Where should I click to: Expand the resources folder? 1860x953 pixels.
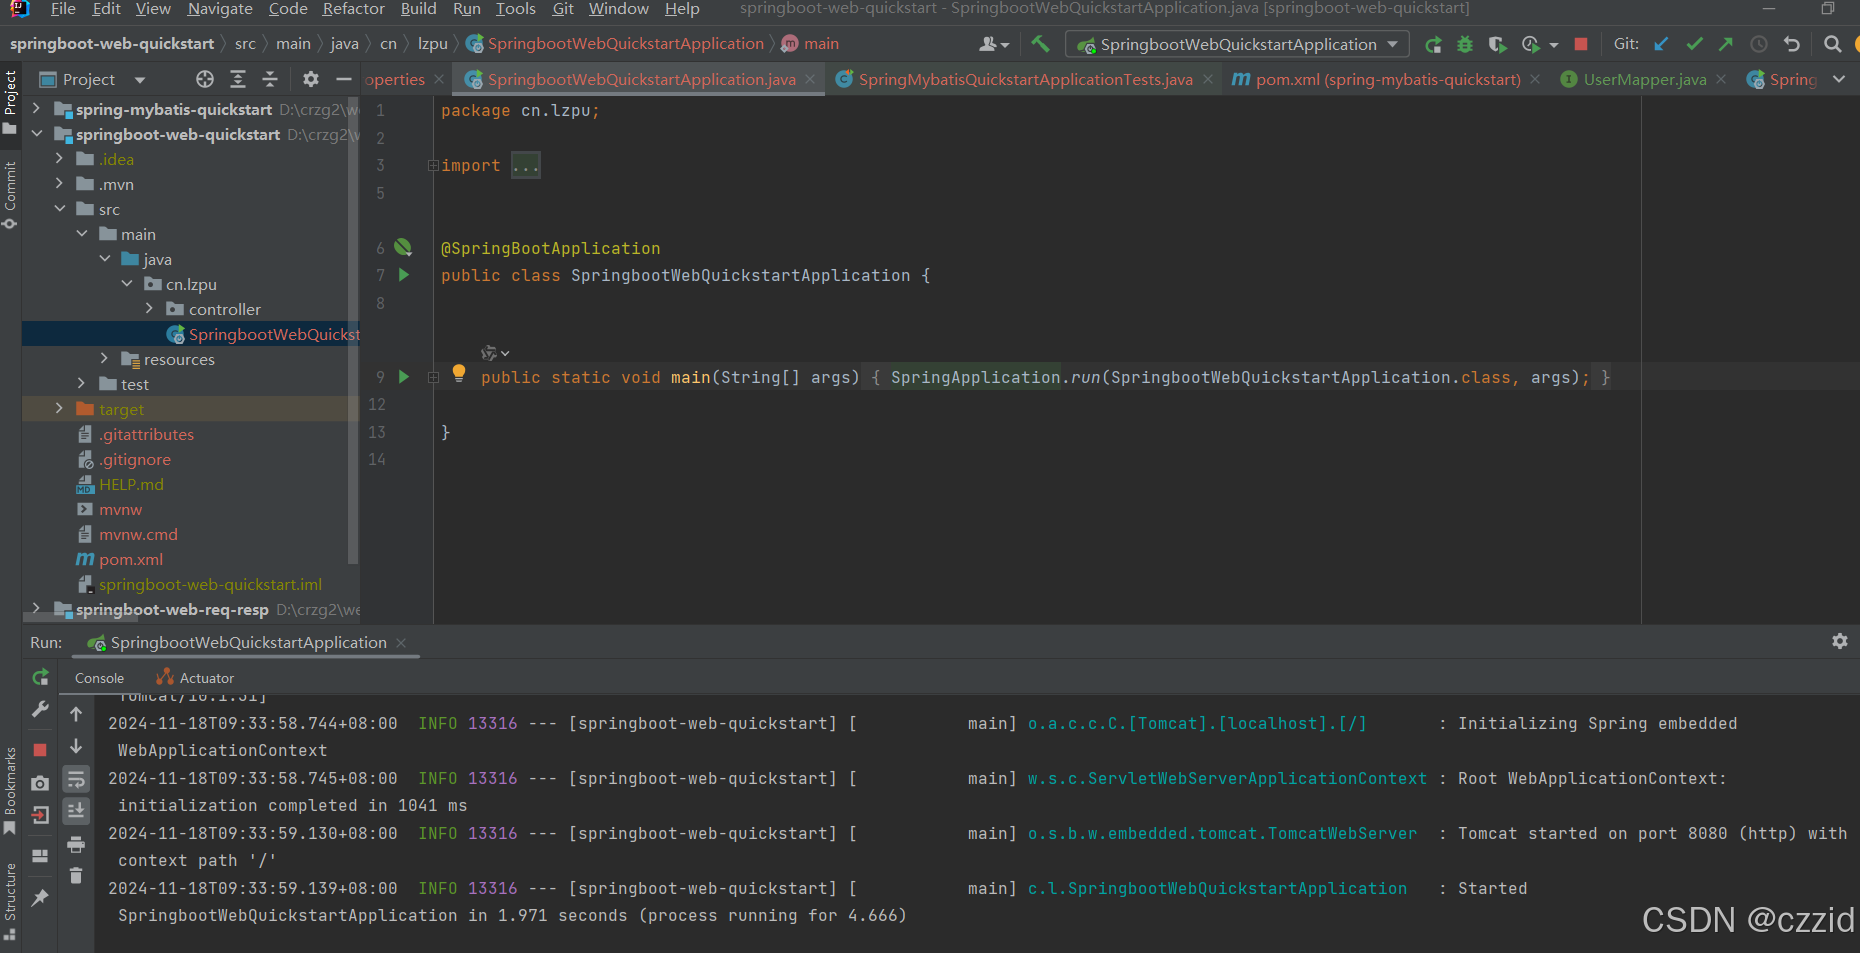pyautogui.click(x=104, y=359)
